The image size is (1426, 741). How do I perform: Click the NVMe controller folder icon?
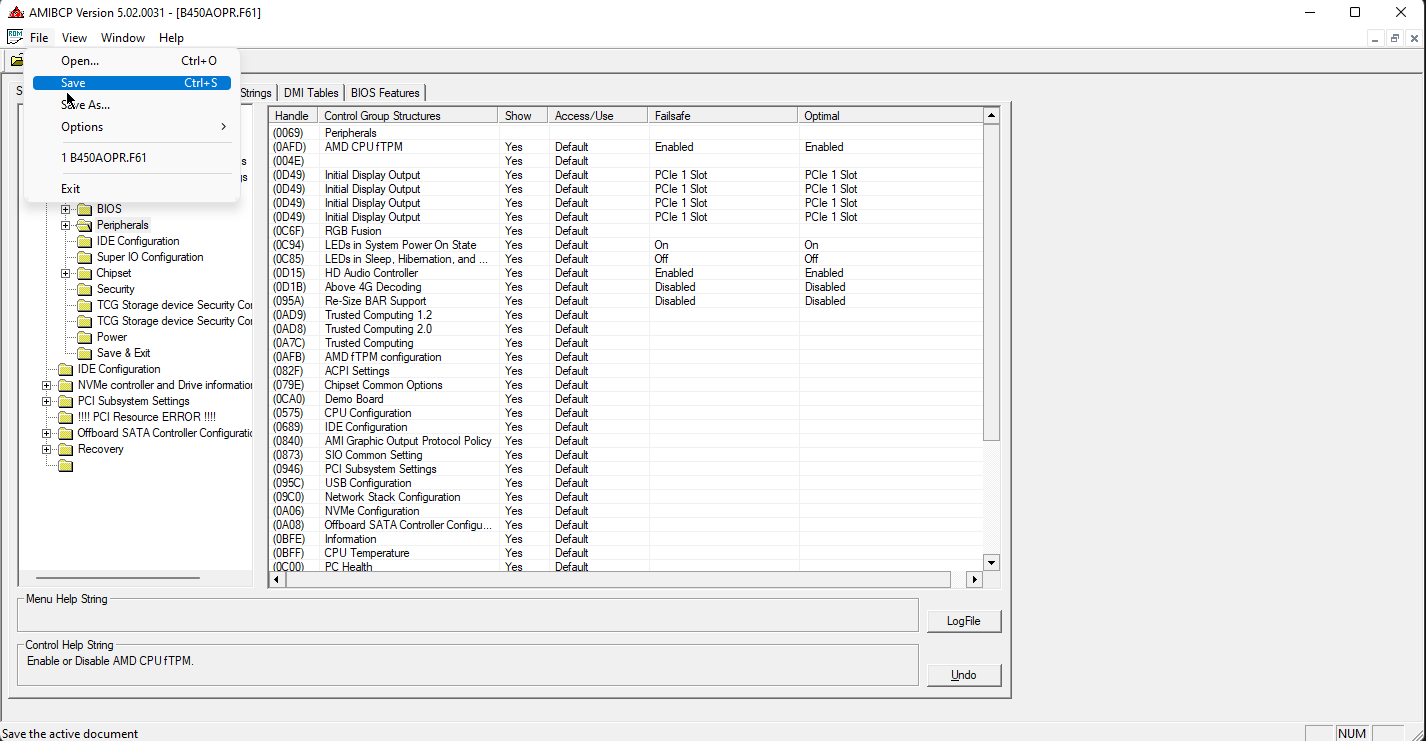click(x=65, y=385)
